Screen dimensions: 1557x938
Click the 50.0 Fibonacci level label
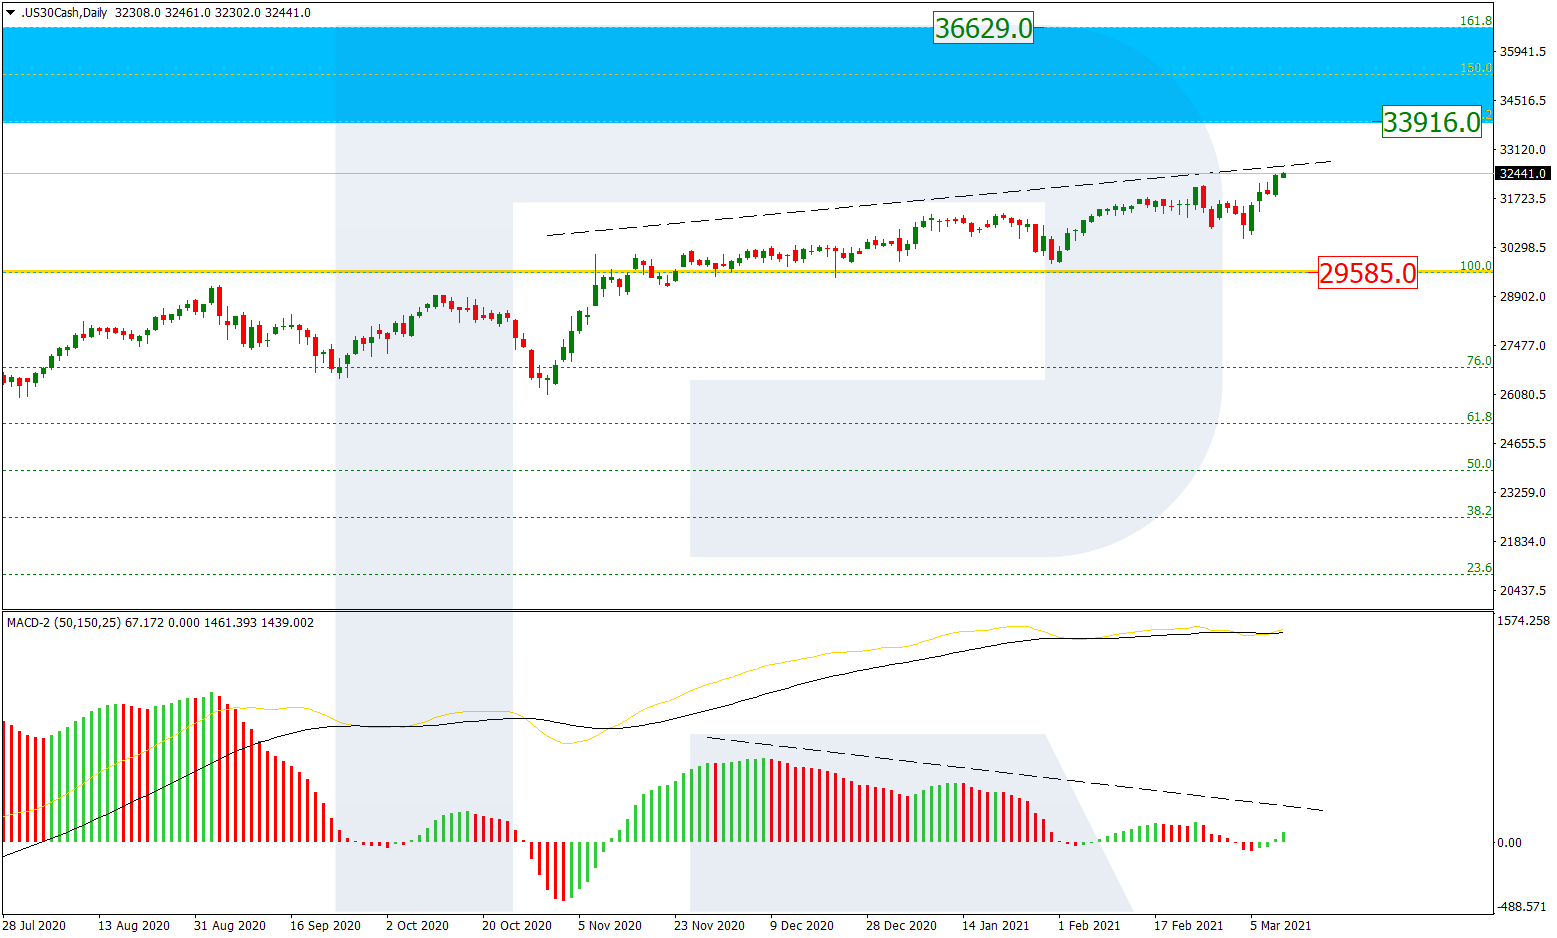[x=1478, y=464]
